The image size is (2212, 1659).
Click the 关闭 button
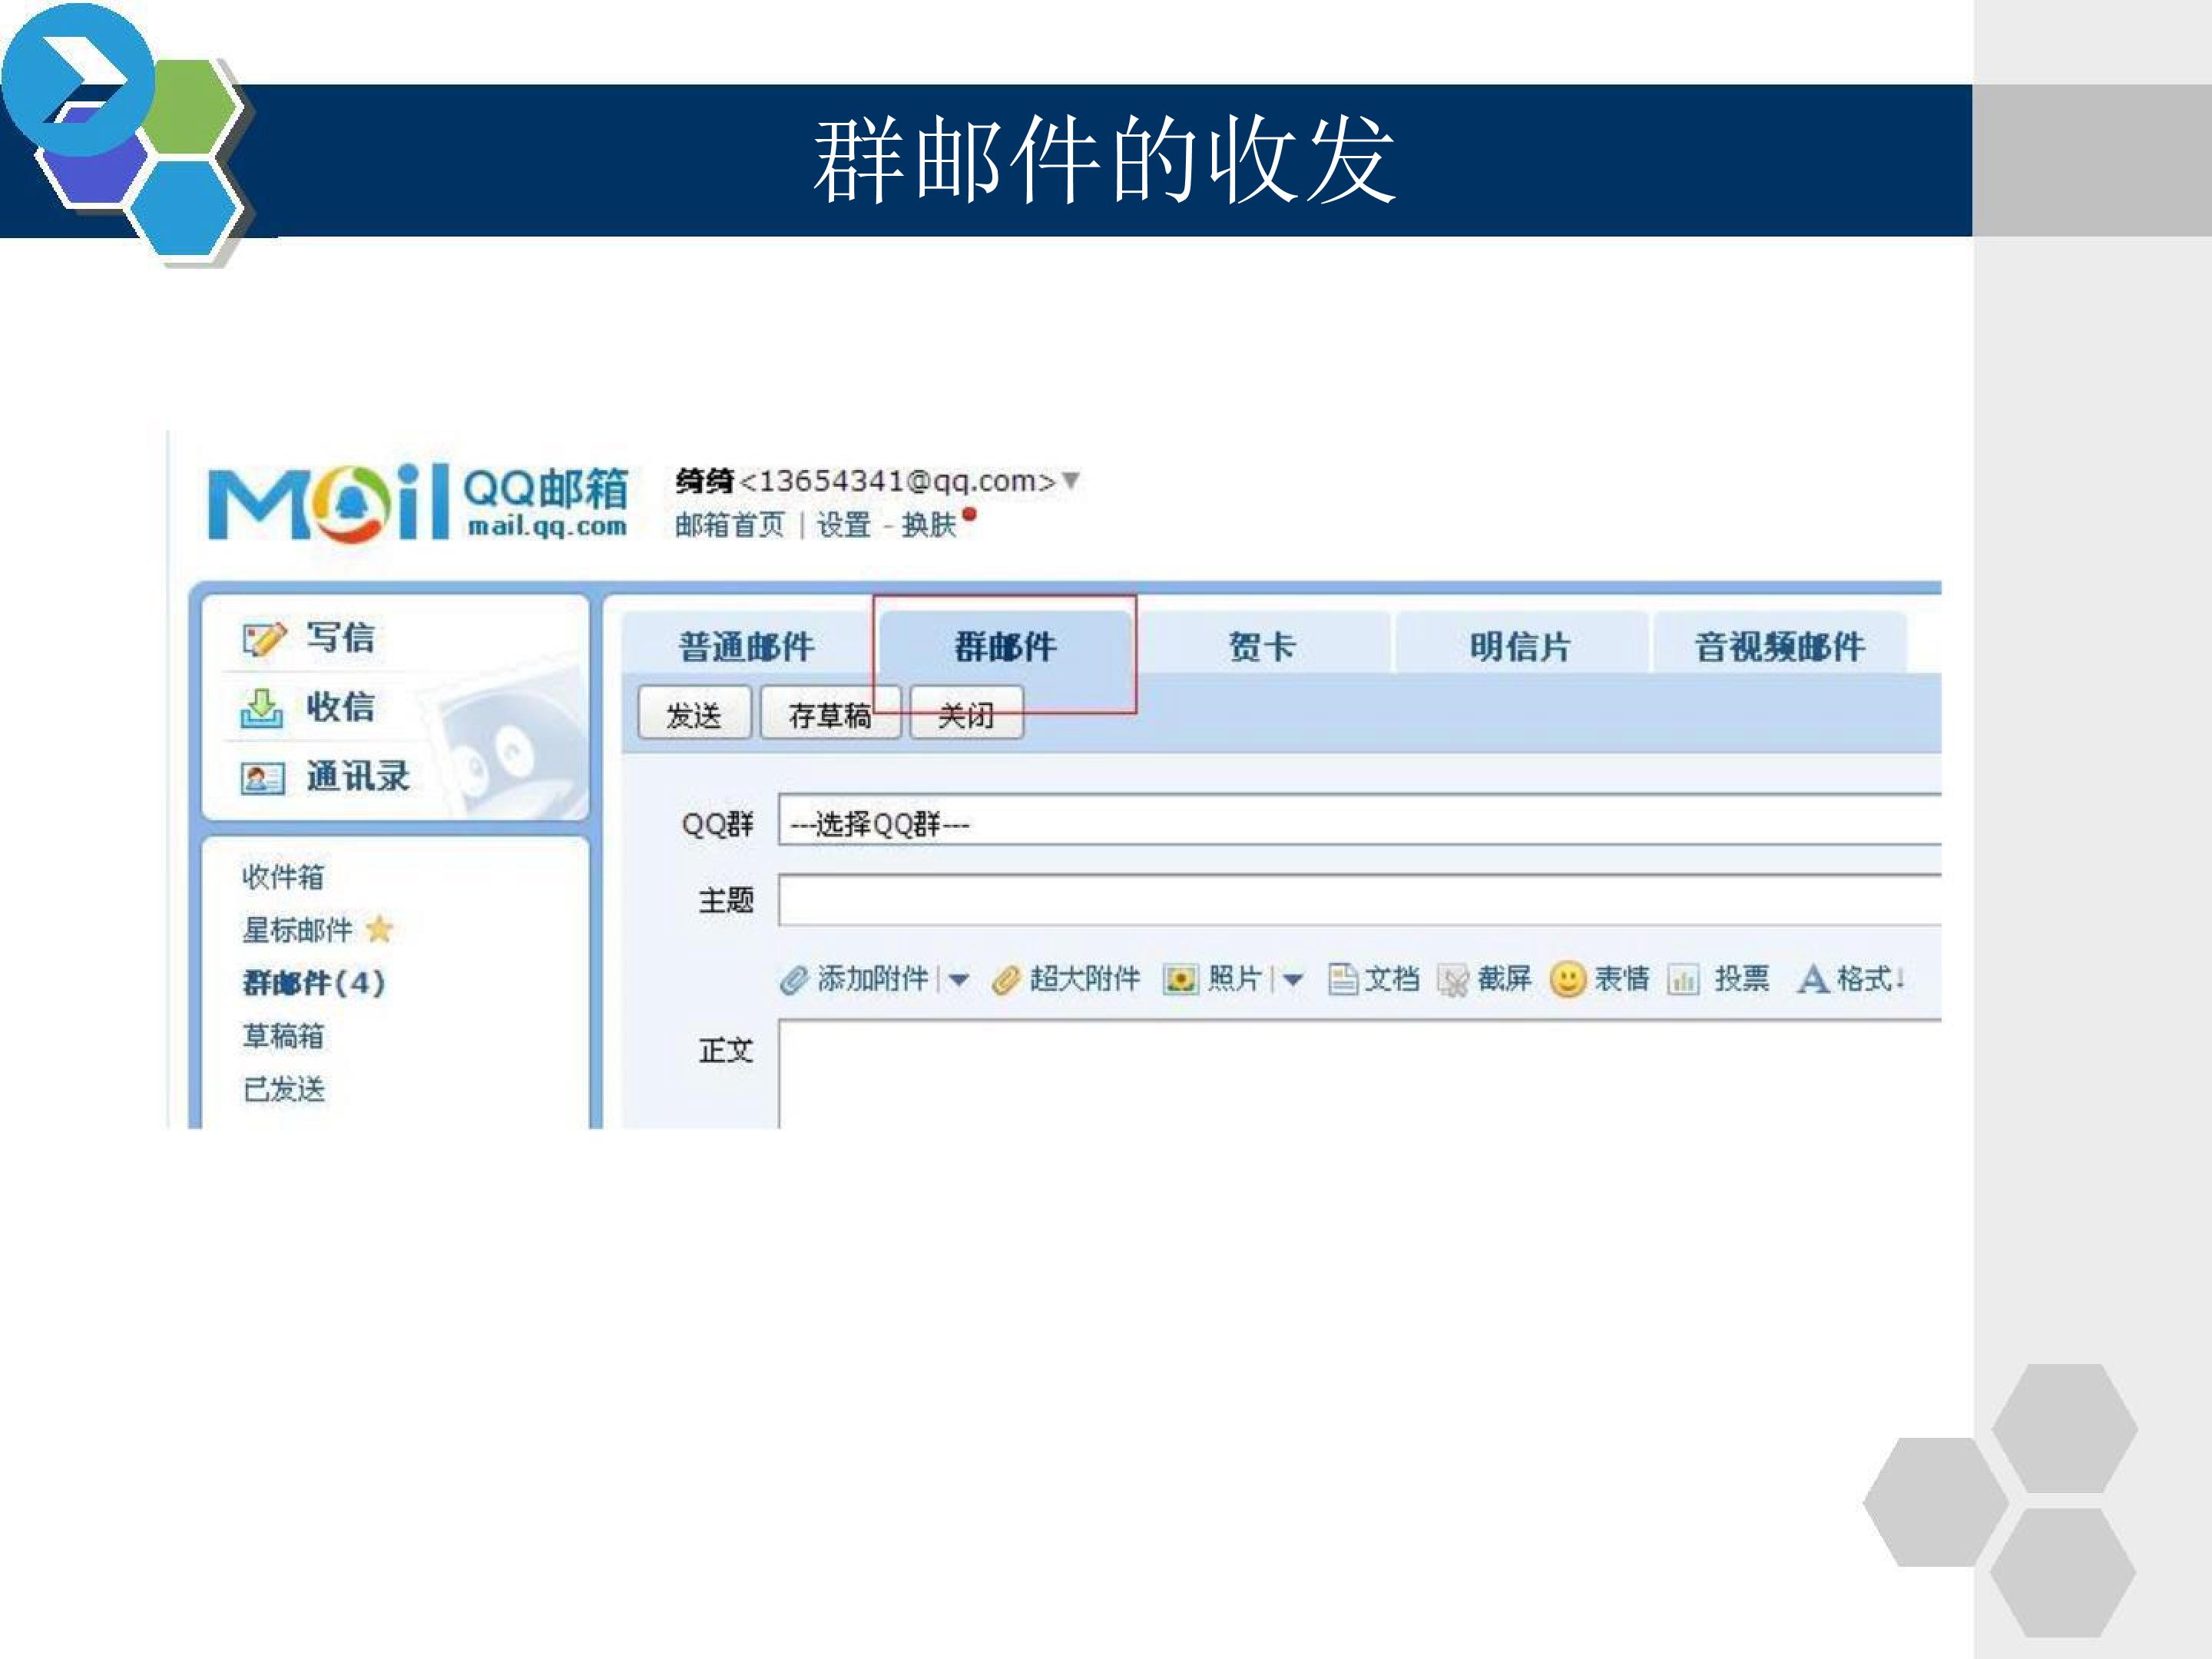[x=966, y=714]
